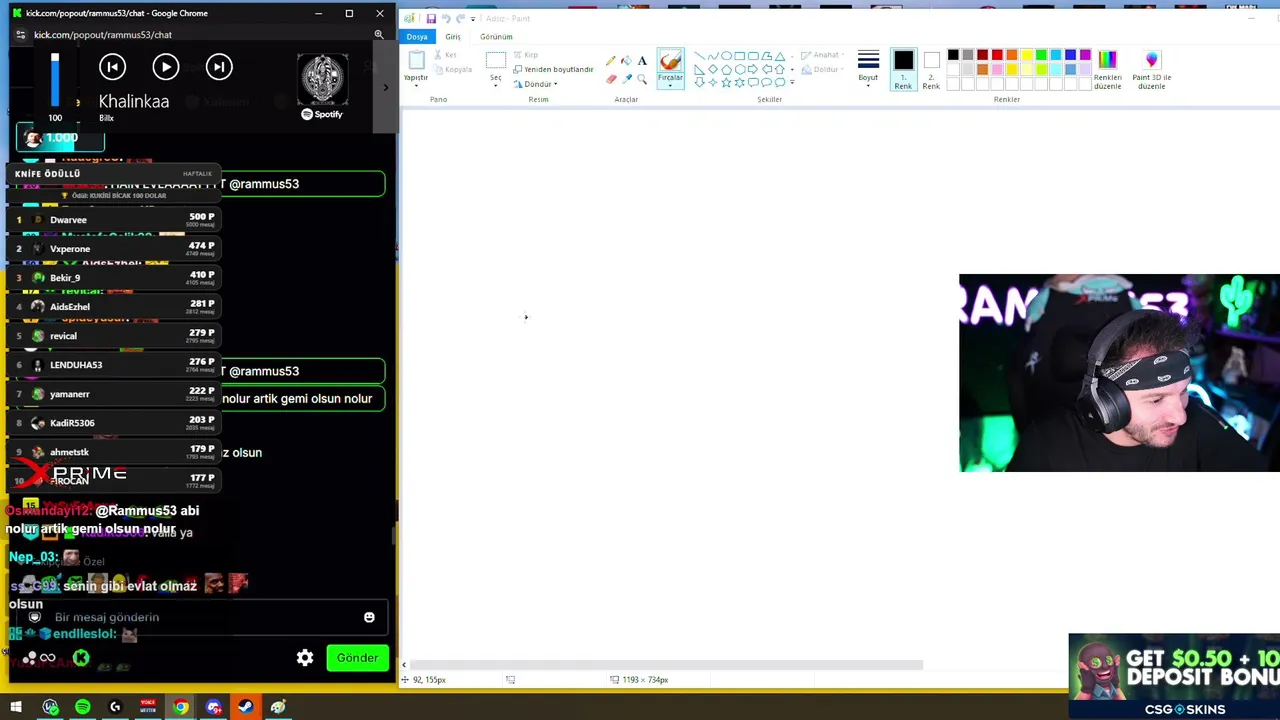Click Yeniden boyutlandır resize button

point(553,69)
